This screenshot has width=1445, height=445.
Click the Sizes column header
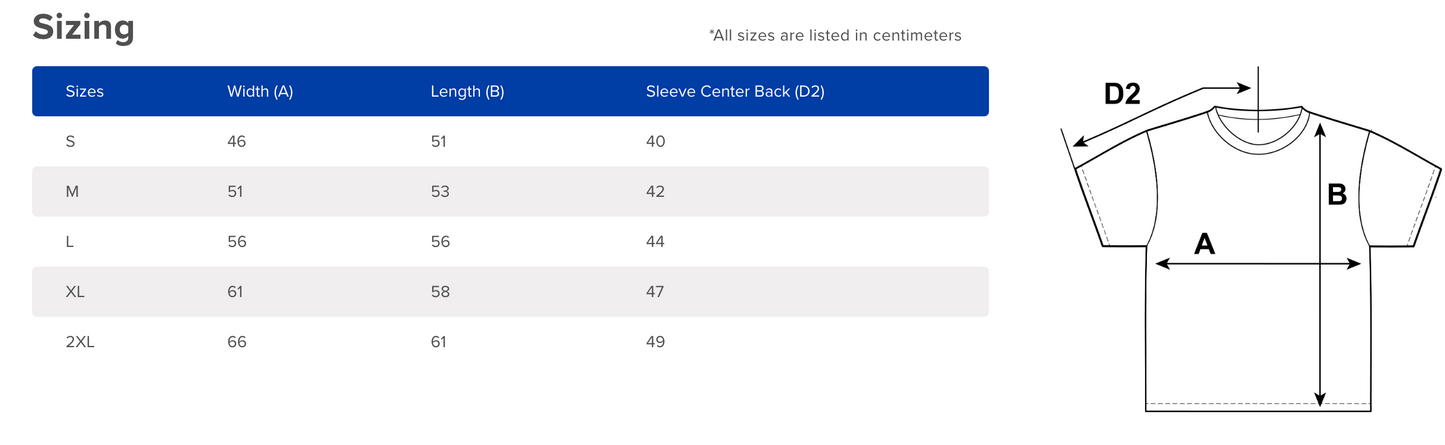tap(85, 92)
